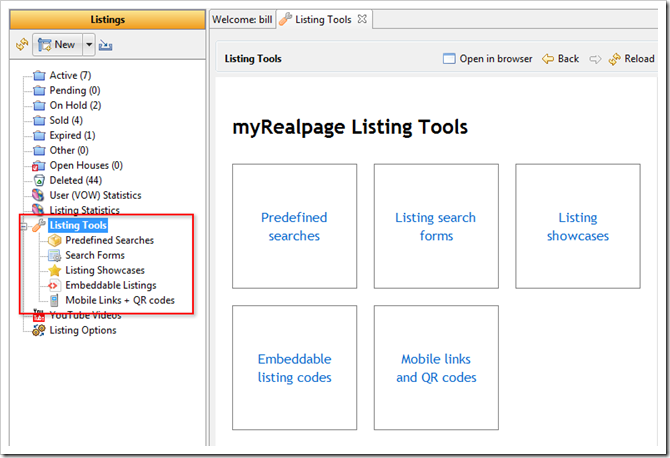
Task: Open Predefined Searches in the tree
Action: coord(109,241)
